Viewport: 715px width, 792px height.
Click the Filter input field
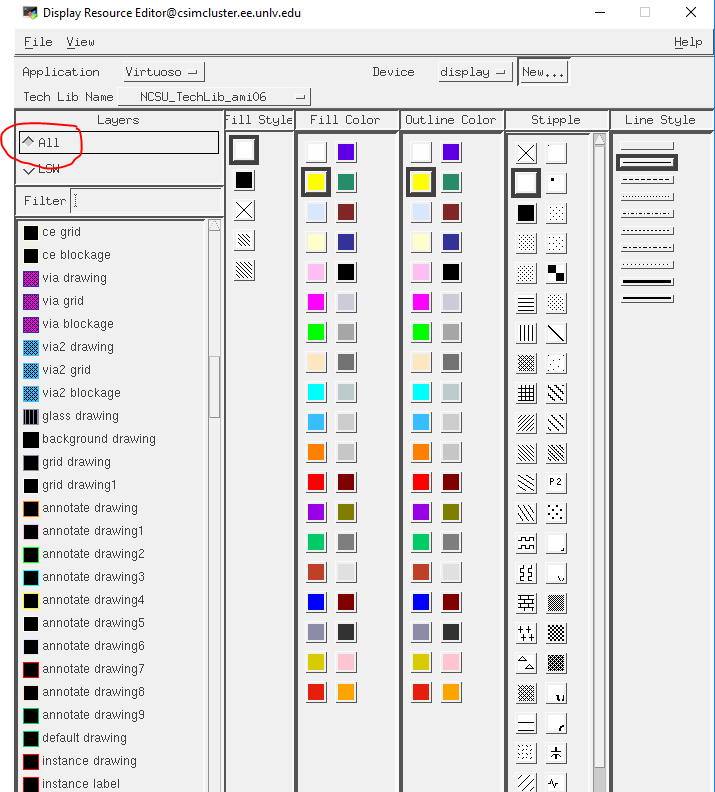click(146, 201)
